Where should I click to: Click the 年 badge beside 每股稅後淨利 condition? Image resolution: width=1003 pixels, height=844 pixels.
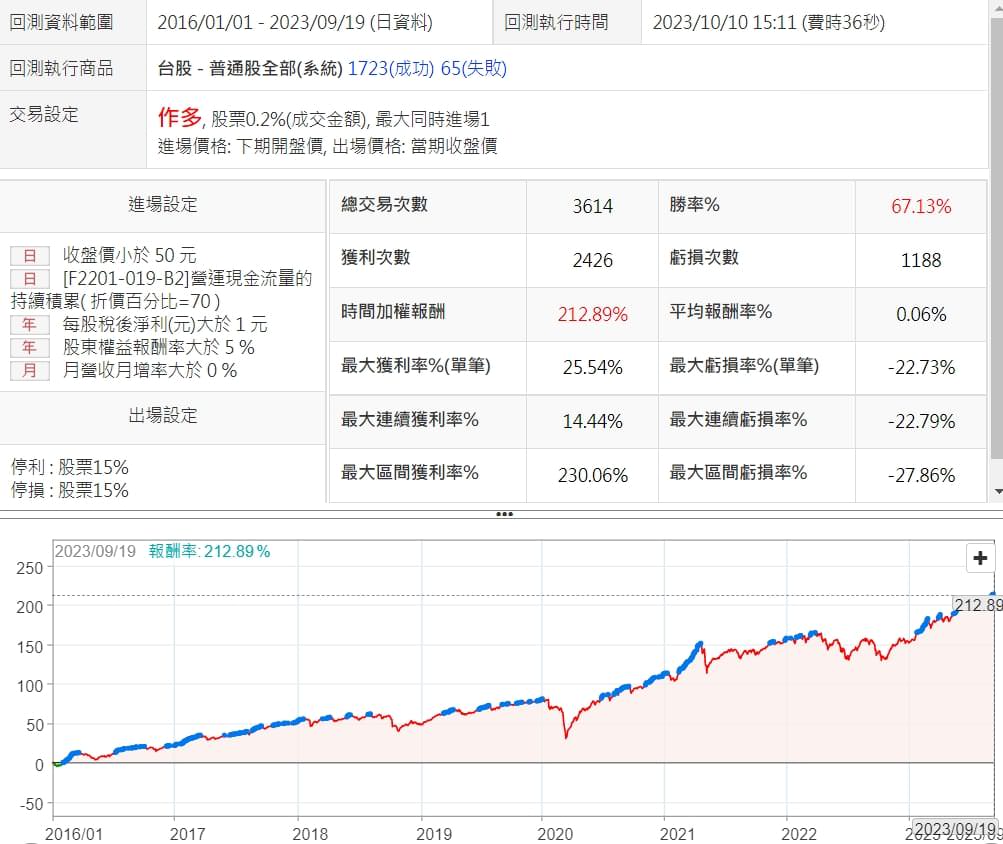click(x=29, y=325)
